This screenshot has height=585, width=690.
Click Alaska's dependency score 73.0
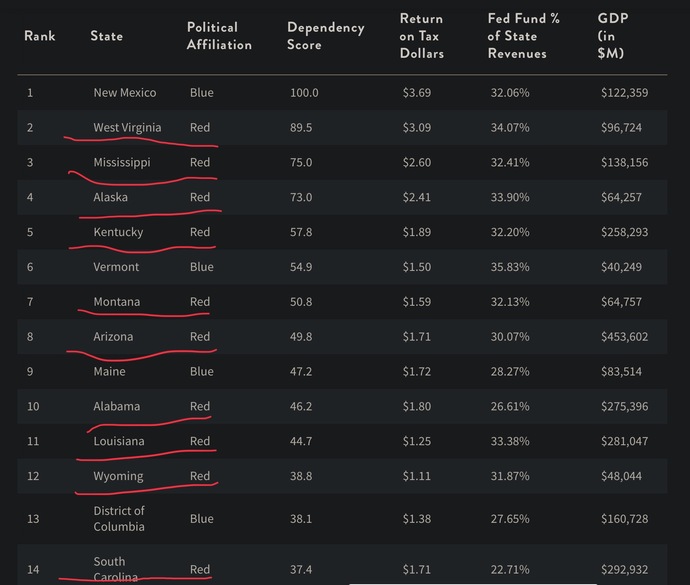301,197
